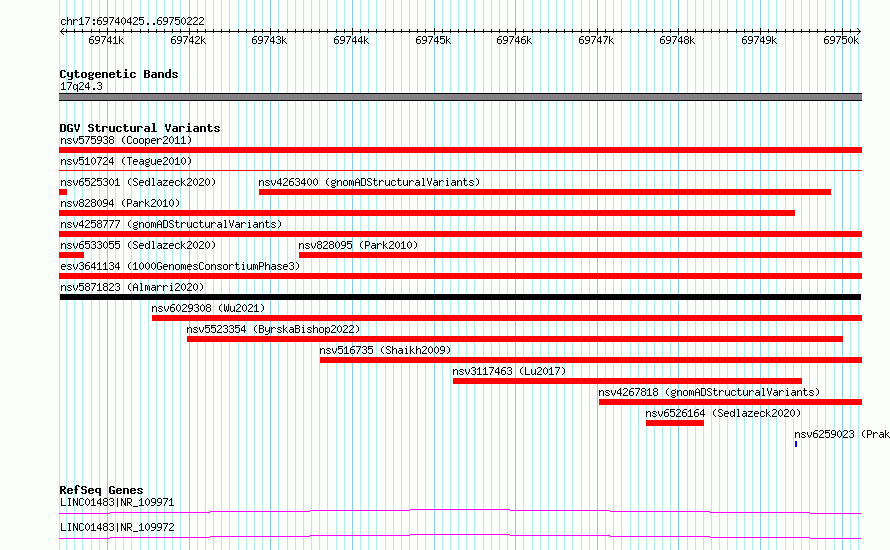This screenshot has width=890, height=550.
Task: Click the gray 17q24.3 cytogenetic band bar
Action: pyautogui.click(x=460, y=97)
